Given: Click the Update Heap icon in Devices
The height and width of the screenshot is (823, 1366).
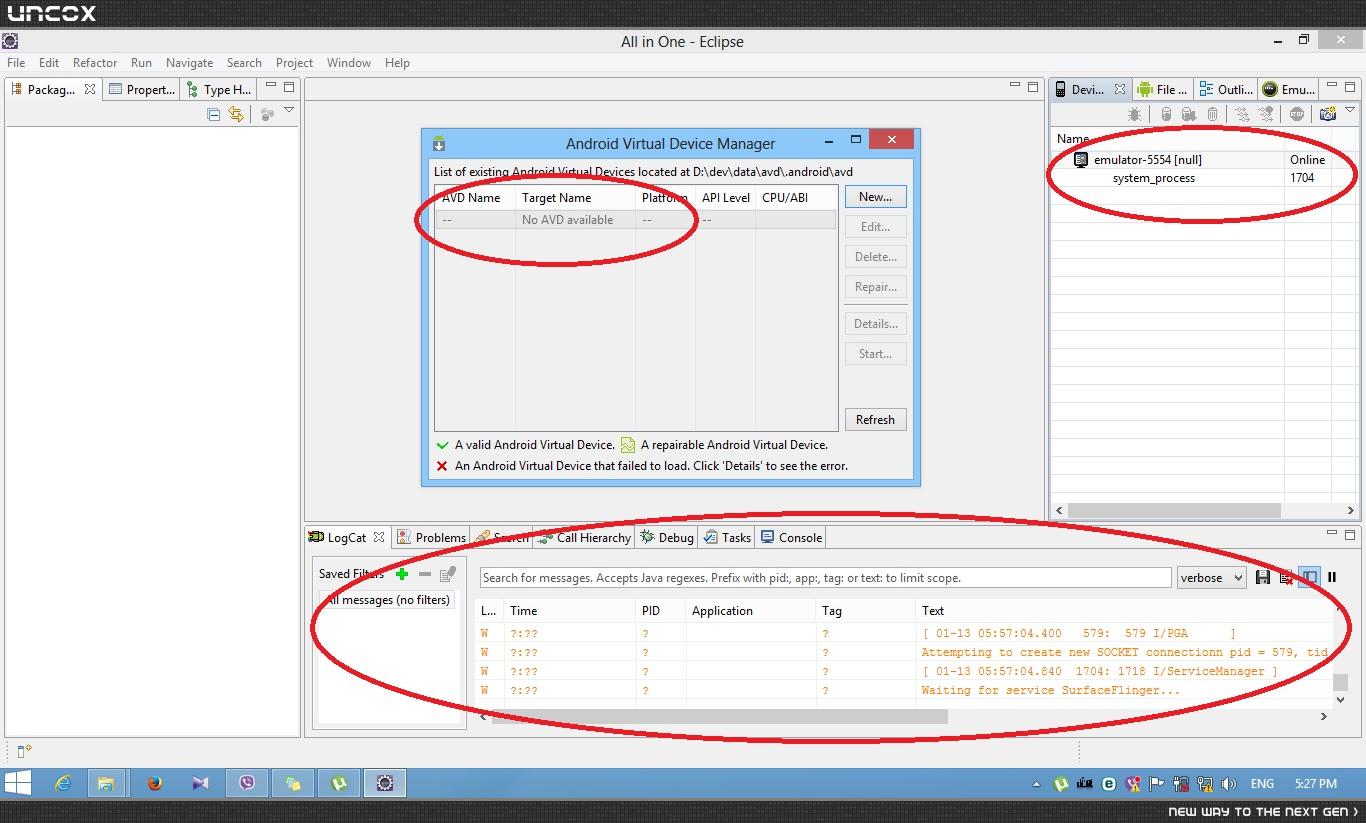Looking at the screenshot, I should pos(1166,115).
